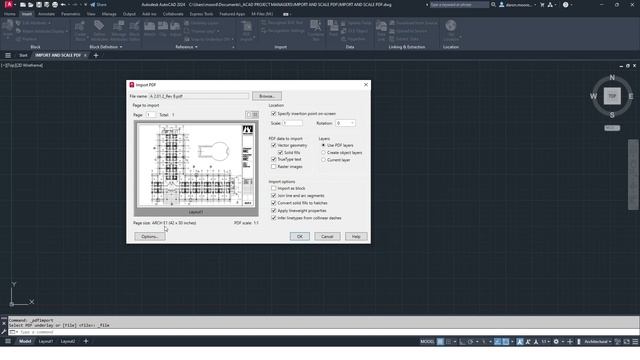Add new layout with plus icon
This screenshot has height=360, width=640.
point(86,341)
